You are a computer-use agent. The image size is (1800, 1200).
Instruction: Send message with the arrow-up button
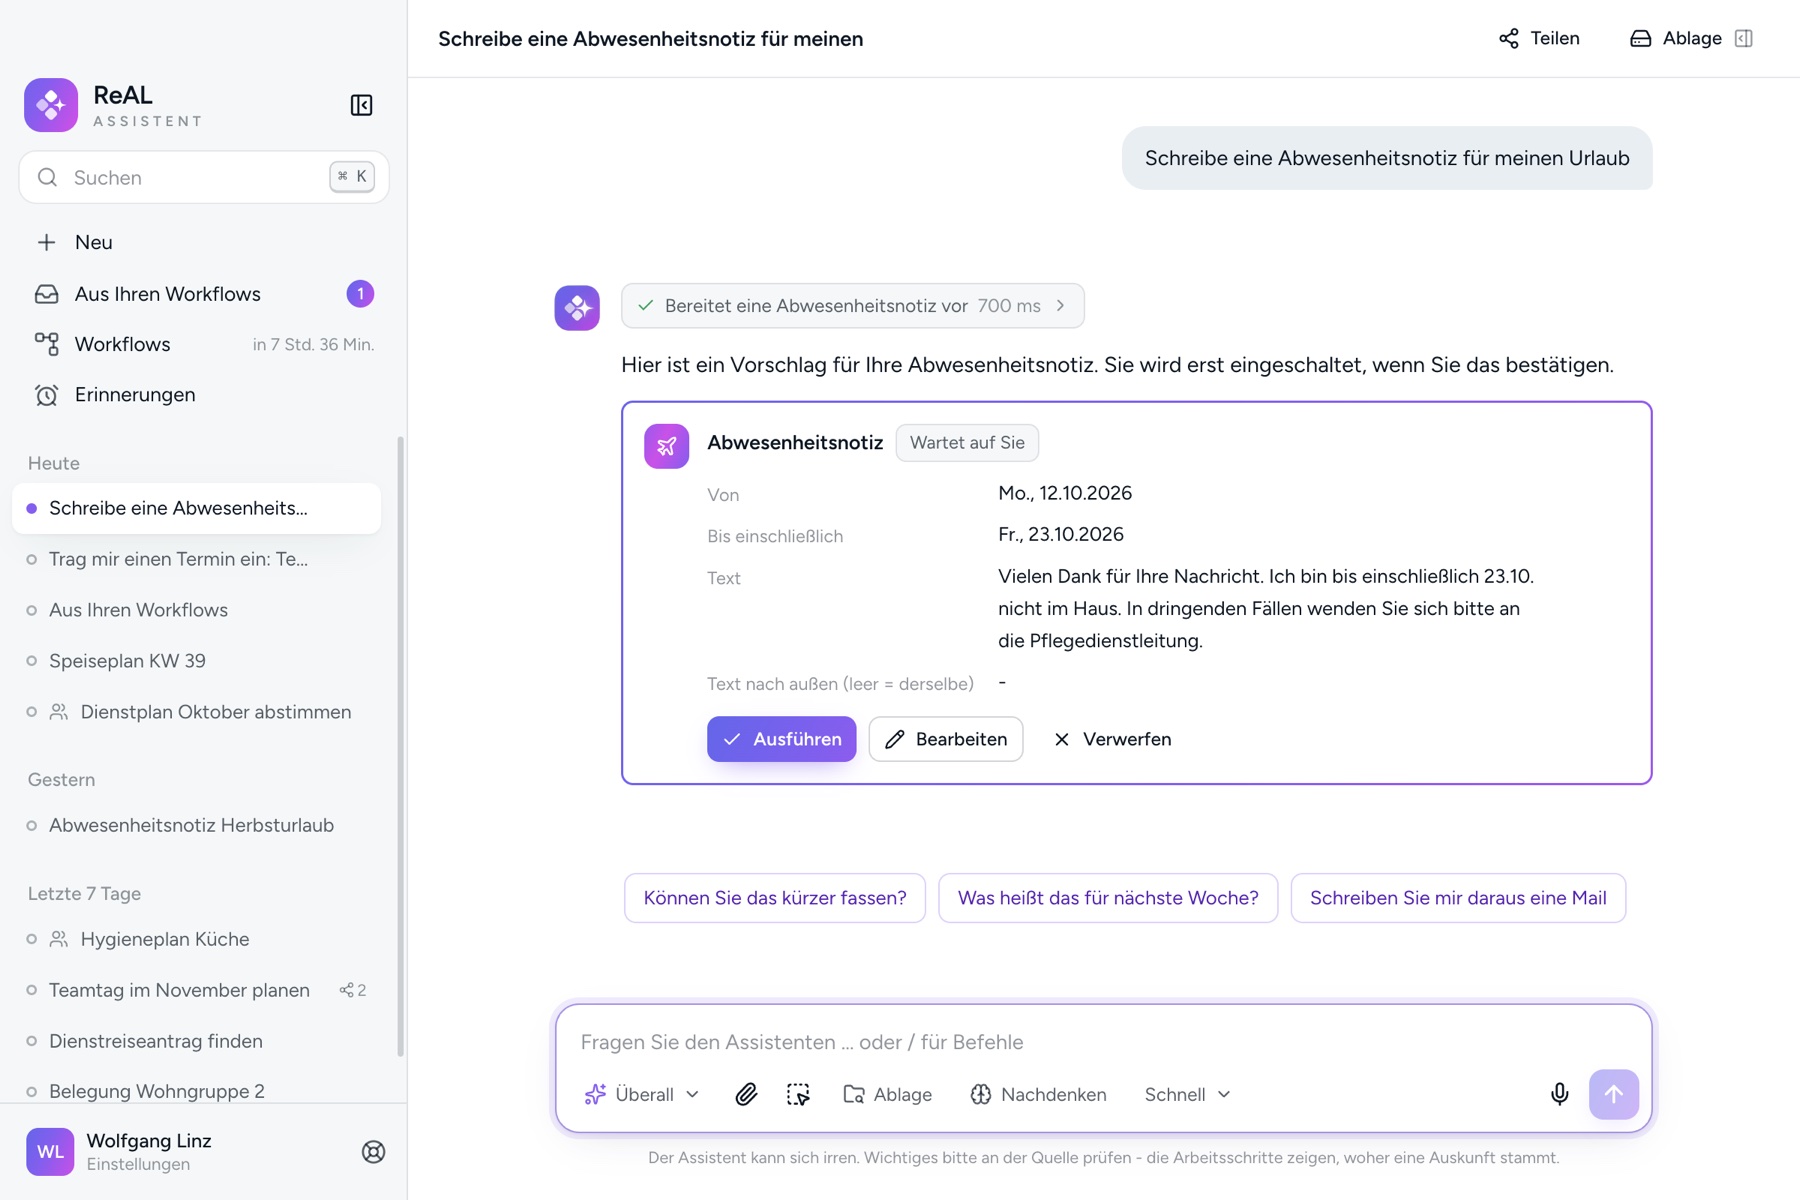tap(1613, 1094)
